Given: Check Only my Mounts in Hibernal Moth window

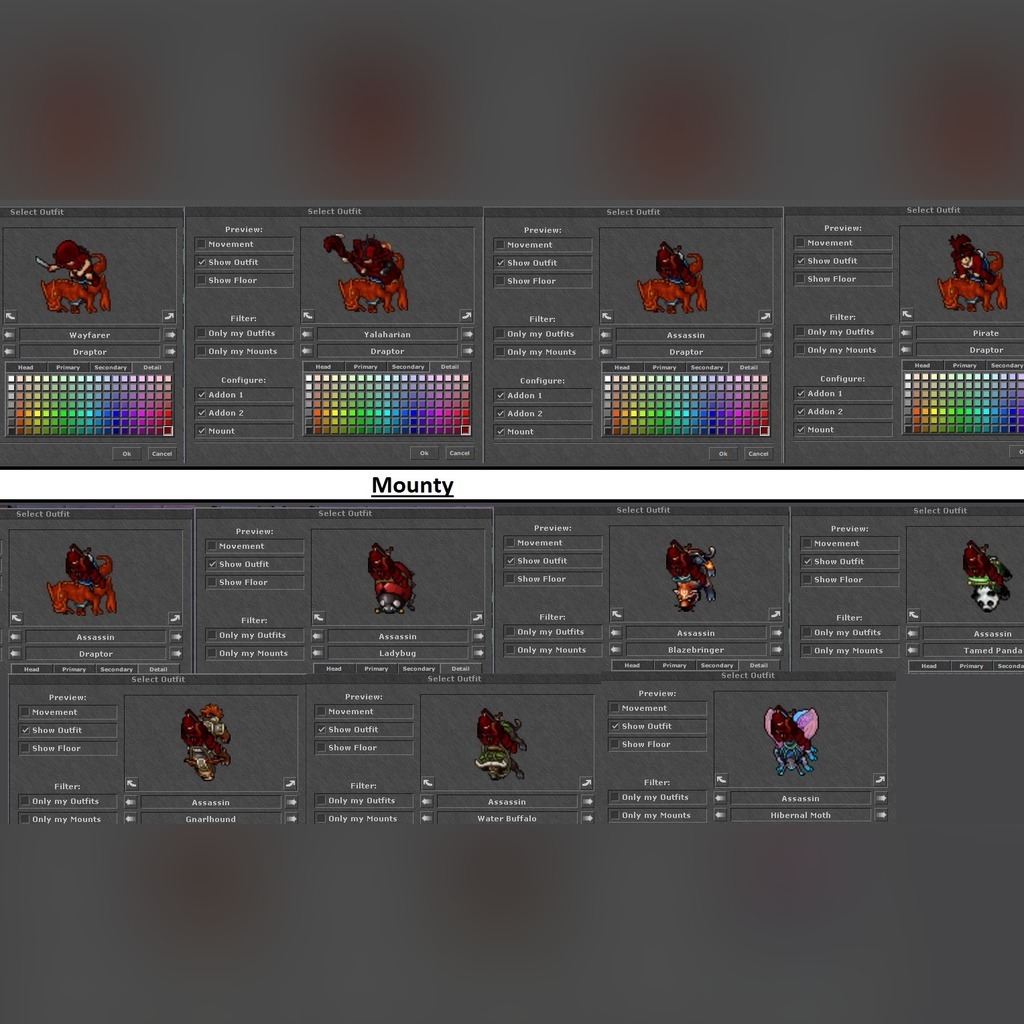Looking at the screenshot, I should tap(657, 816).
